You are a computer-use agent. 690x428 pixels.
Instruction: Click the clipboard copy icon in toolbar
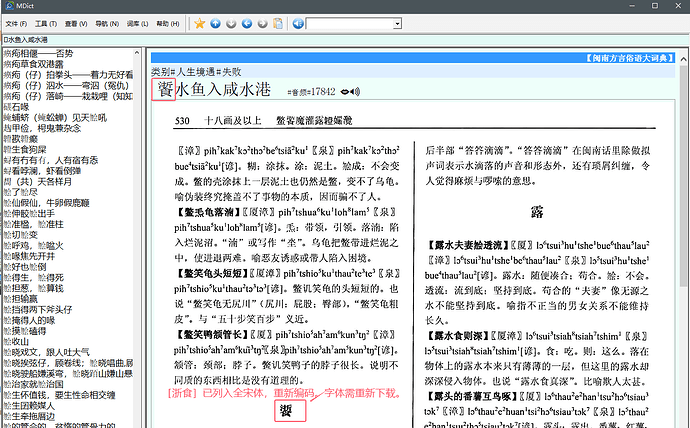click(278, 23)
